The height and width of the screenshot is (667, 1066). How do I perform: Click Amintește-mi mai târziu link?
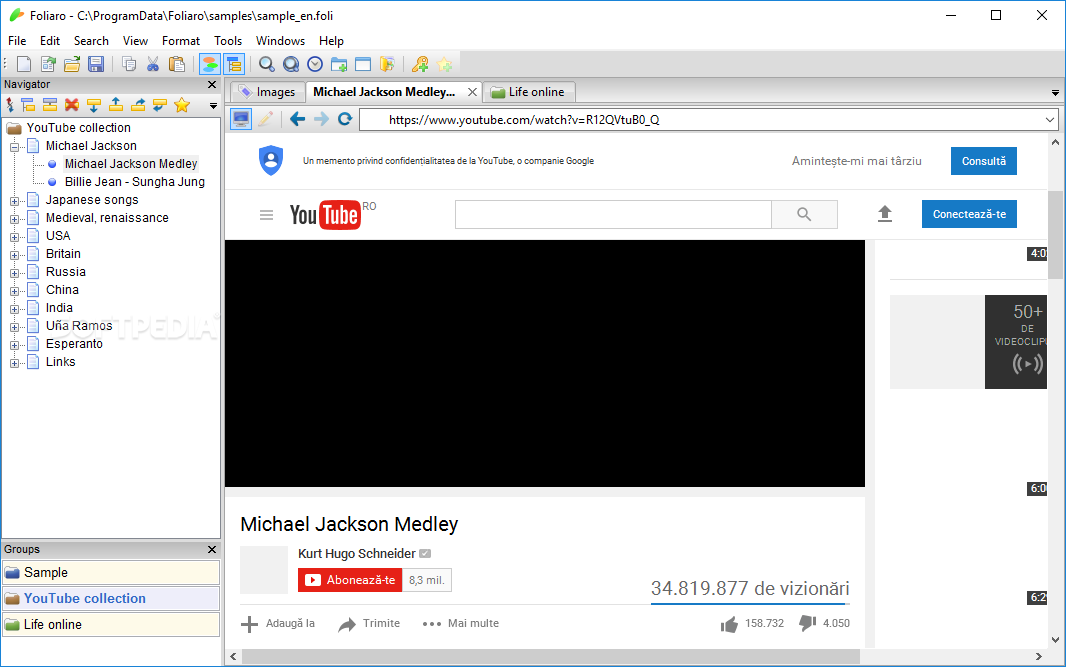[857, 161]
